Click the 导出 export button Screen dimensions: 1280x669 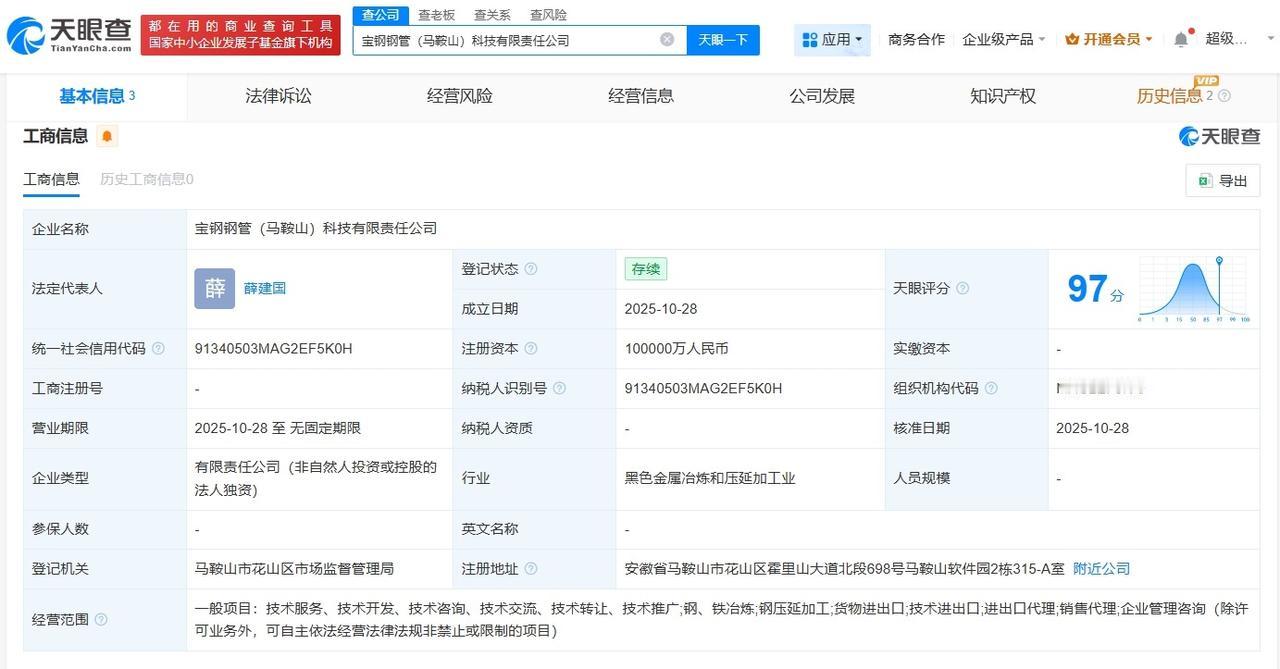coord(1223,180)
